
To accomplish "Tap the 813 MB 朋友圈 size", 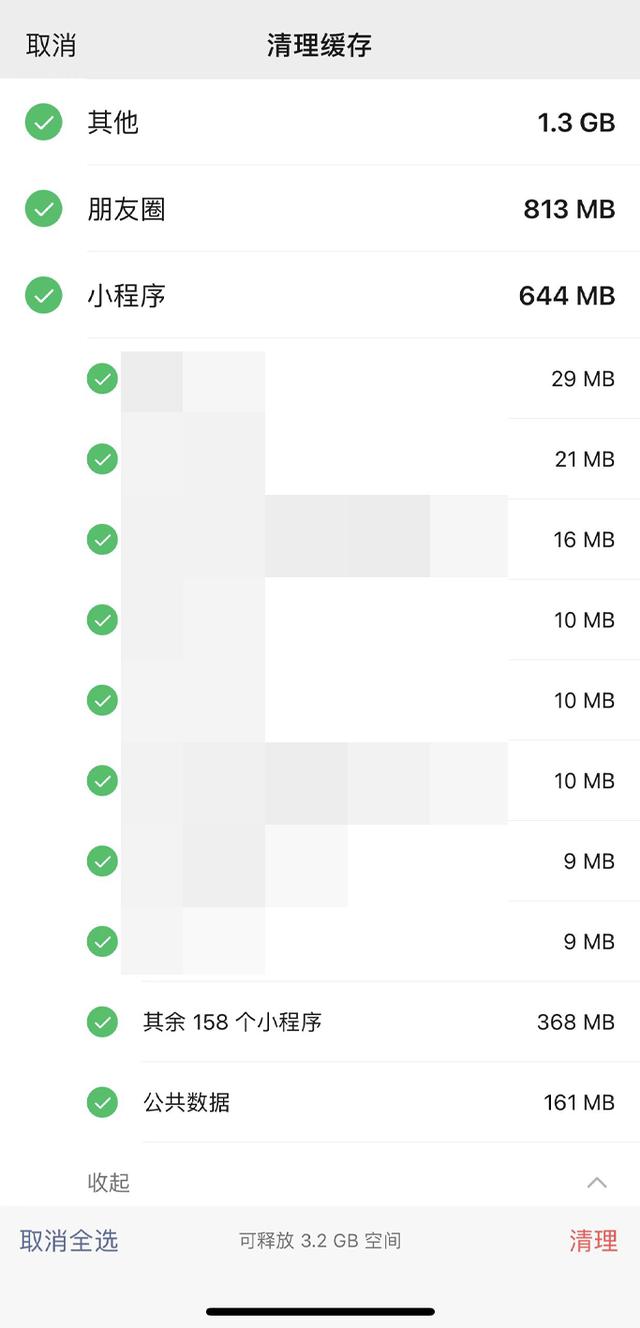I will 569,209.
